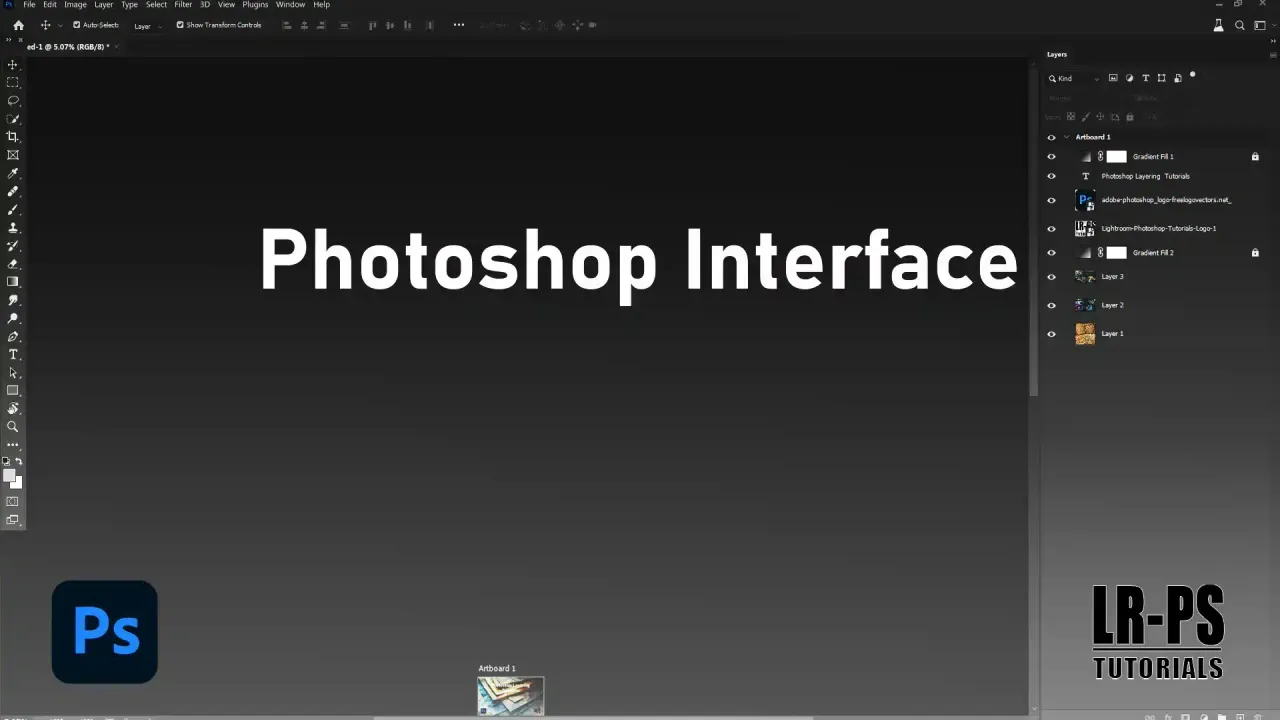Viewport: 1280px width, 720px height.
Task: Open Kind filter dropdown in Layers
Action: 1074,78
